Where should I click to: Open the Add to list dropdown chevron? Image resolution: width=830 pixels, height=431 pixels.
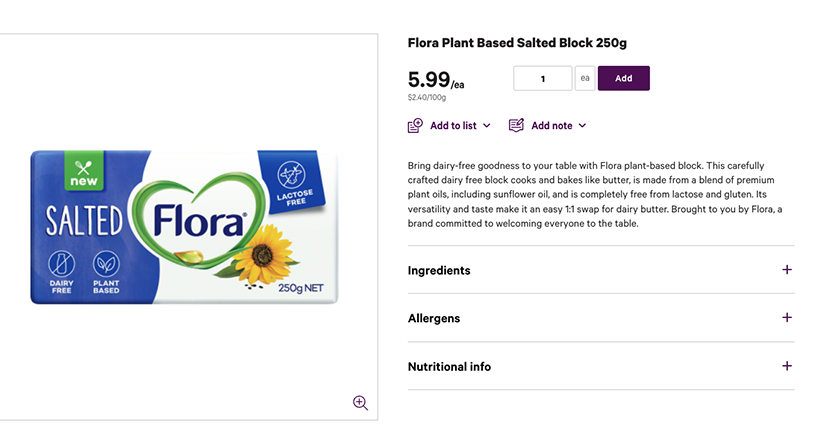point(487,126)
